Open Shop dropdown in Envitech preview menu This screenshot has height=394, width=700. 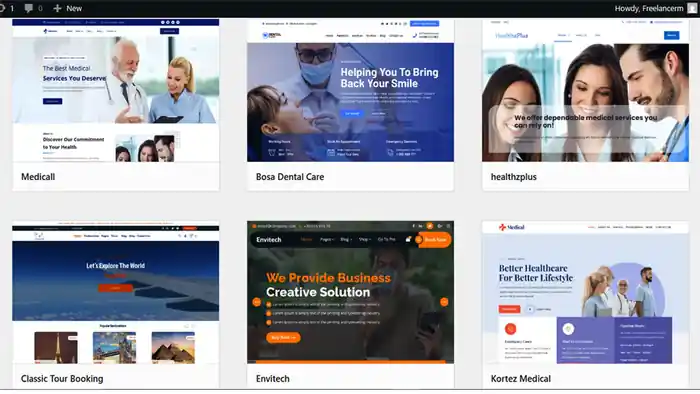pyautogui.click(x=365, y=240)
